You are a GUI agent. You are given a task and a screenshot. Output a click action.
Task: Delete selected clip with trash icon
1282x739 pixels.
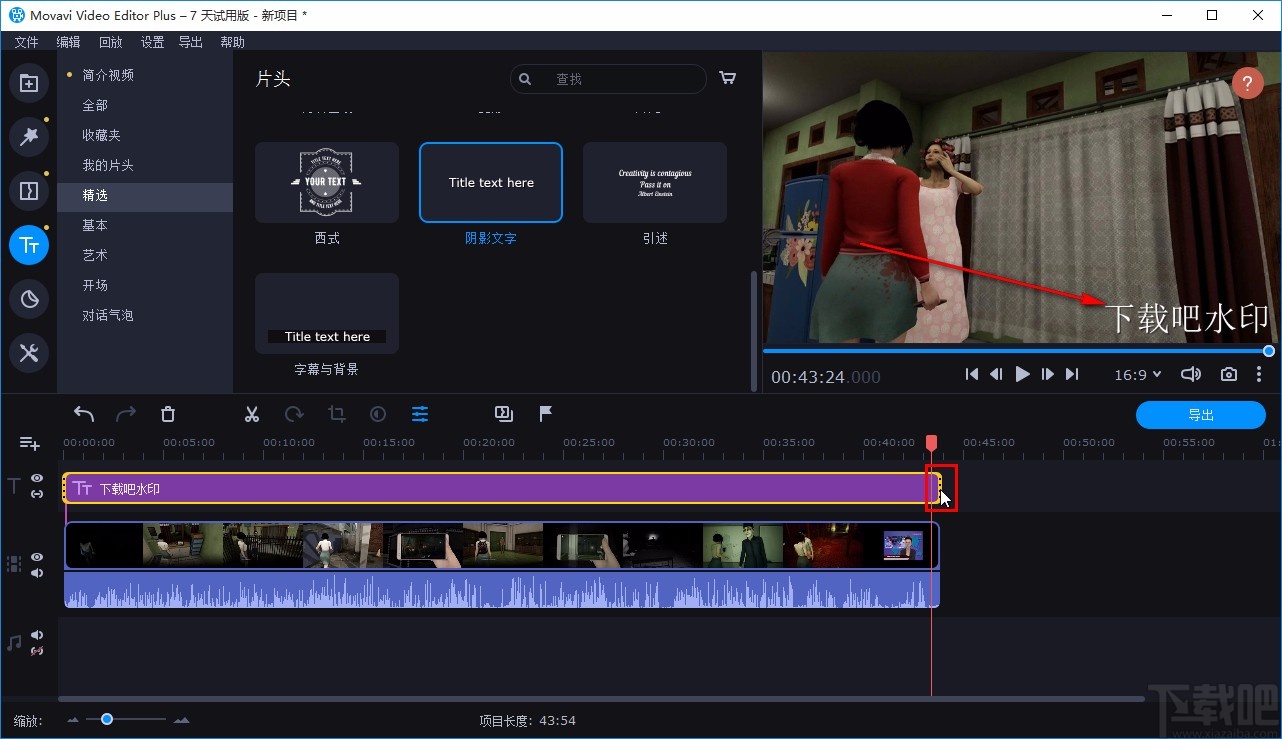tap(168, 414)
